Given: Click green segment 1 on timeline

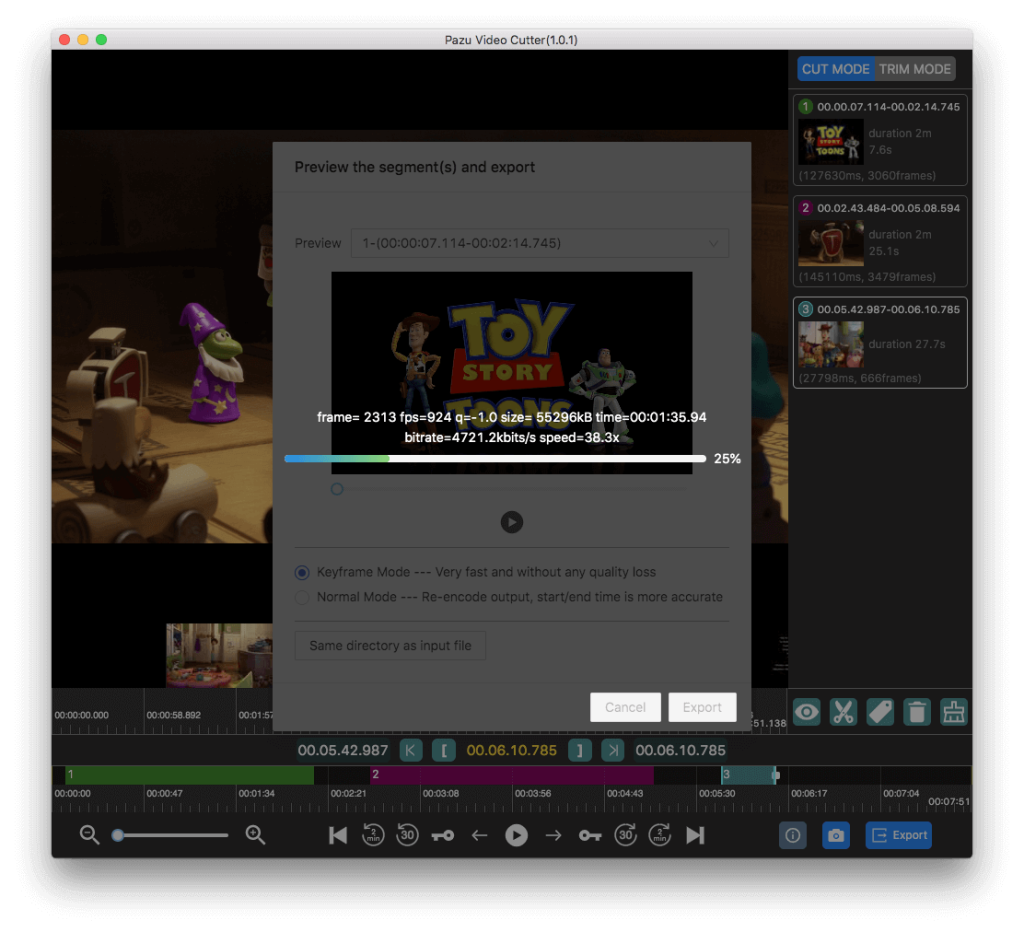Looking at the screenshot, I should [x=189, y=775].
